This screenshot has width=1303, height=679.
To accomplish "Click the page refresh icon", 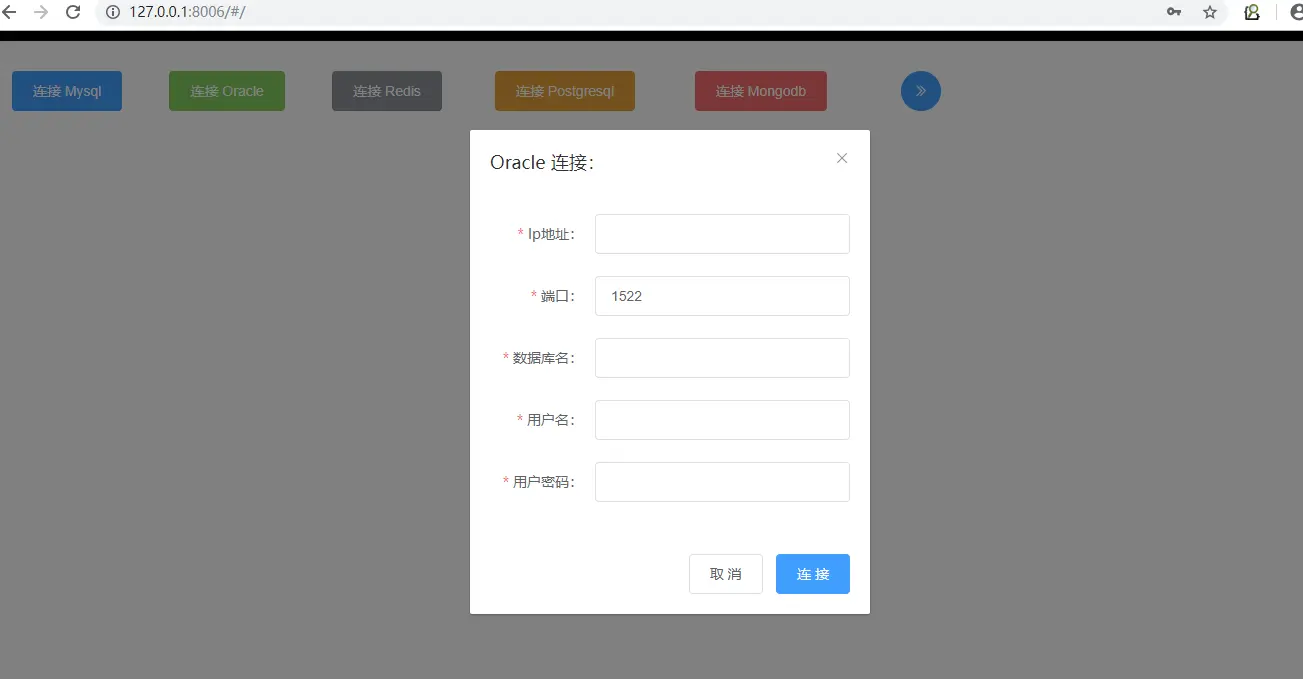I will (71, 12).
